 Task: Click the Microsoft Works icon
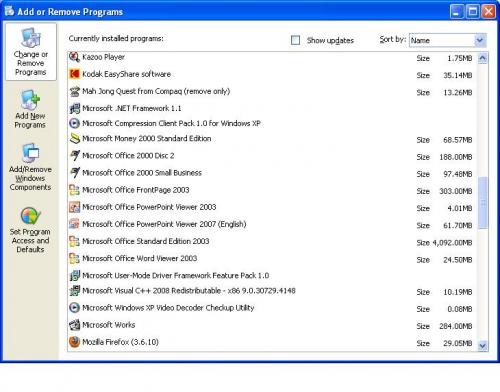coord(74,325)
